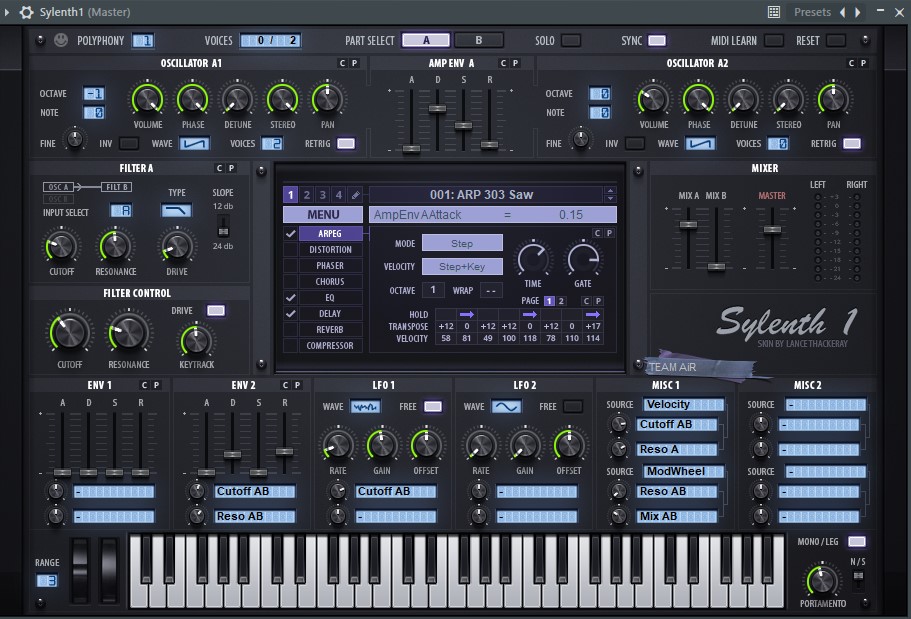
Task: Click the Reset button
Action: 835,40
